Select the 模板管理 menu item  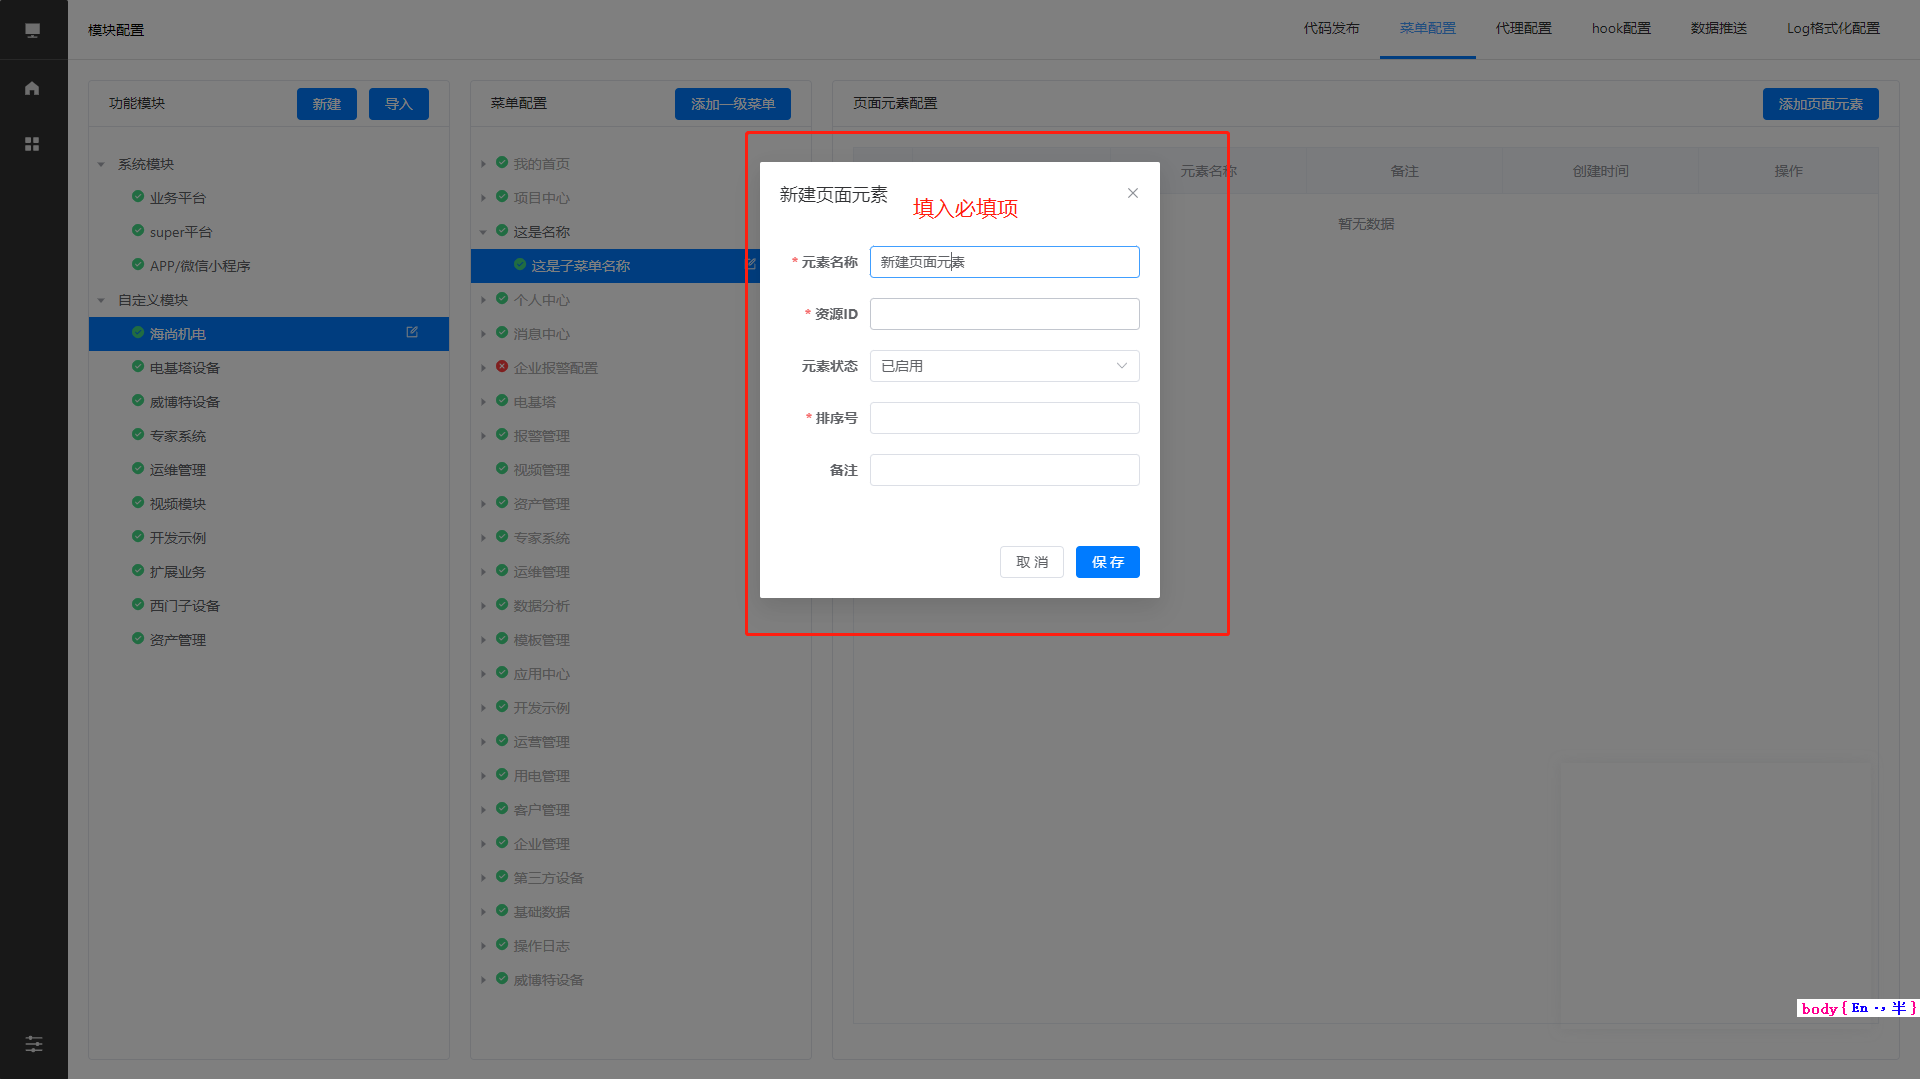click(x=541, y=640)
